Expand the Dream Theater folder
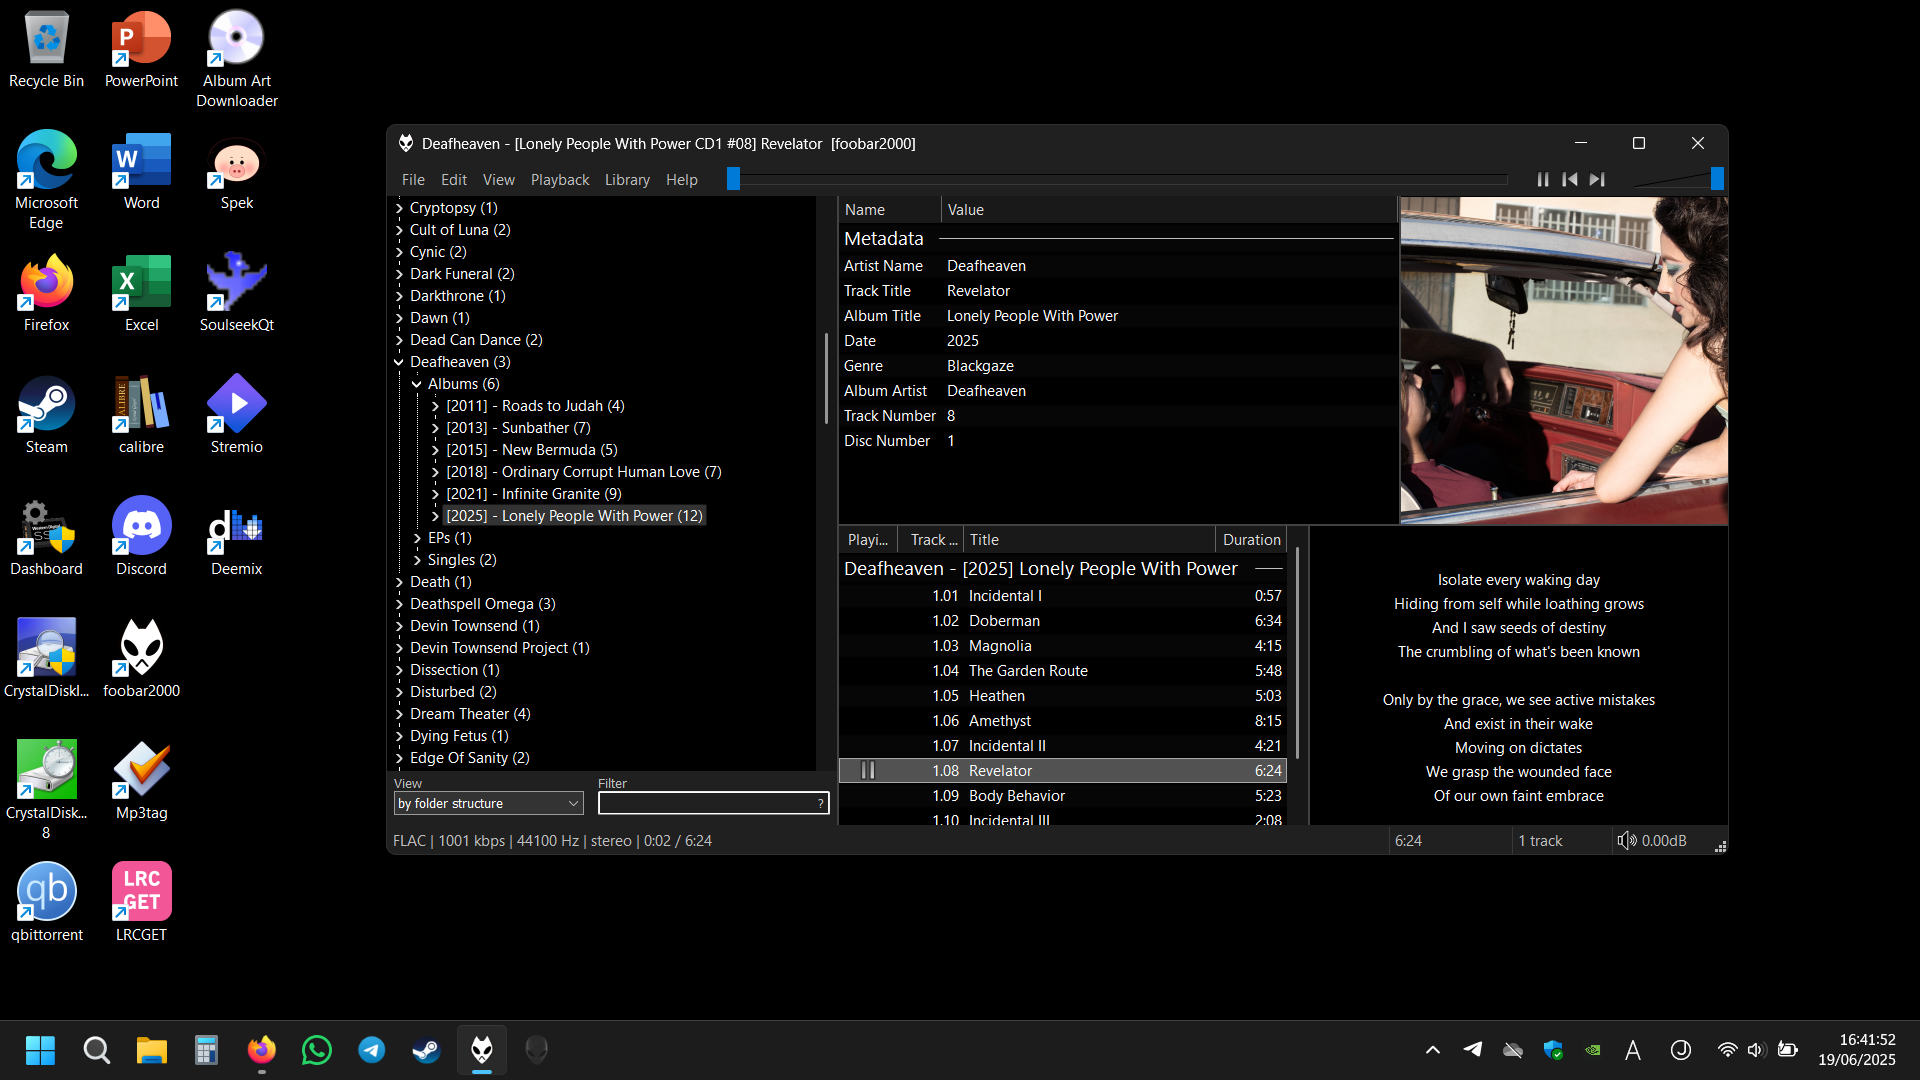 pyautogui.click(x=399, y=714)
